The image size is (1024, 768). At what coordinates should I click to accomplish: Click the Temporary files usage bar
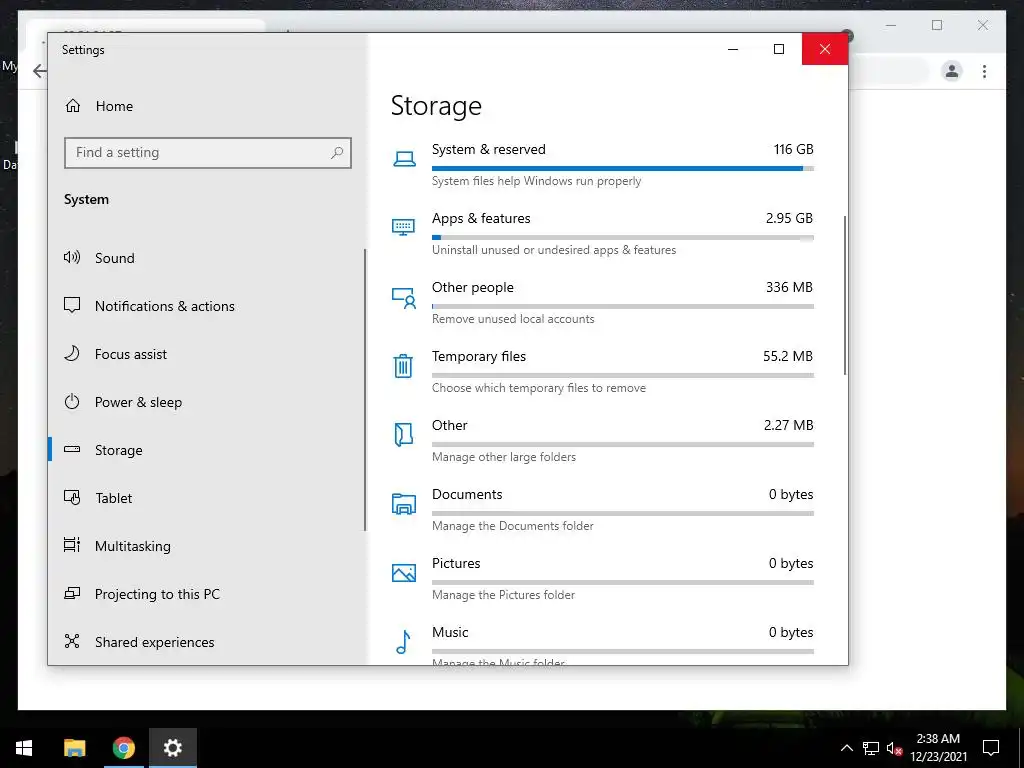coord(622,376)
